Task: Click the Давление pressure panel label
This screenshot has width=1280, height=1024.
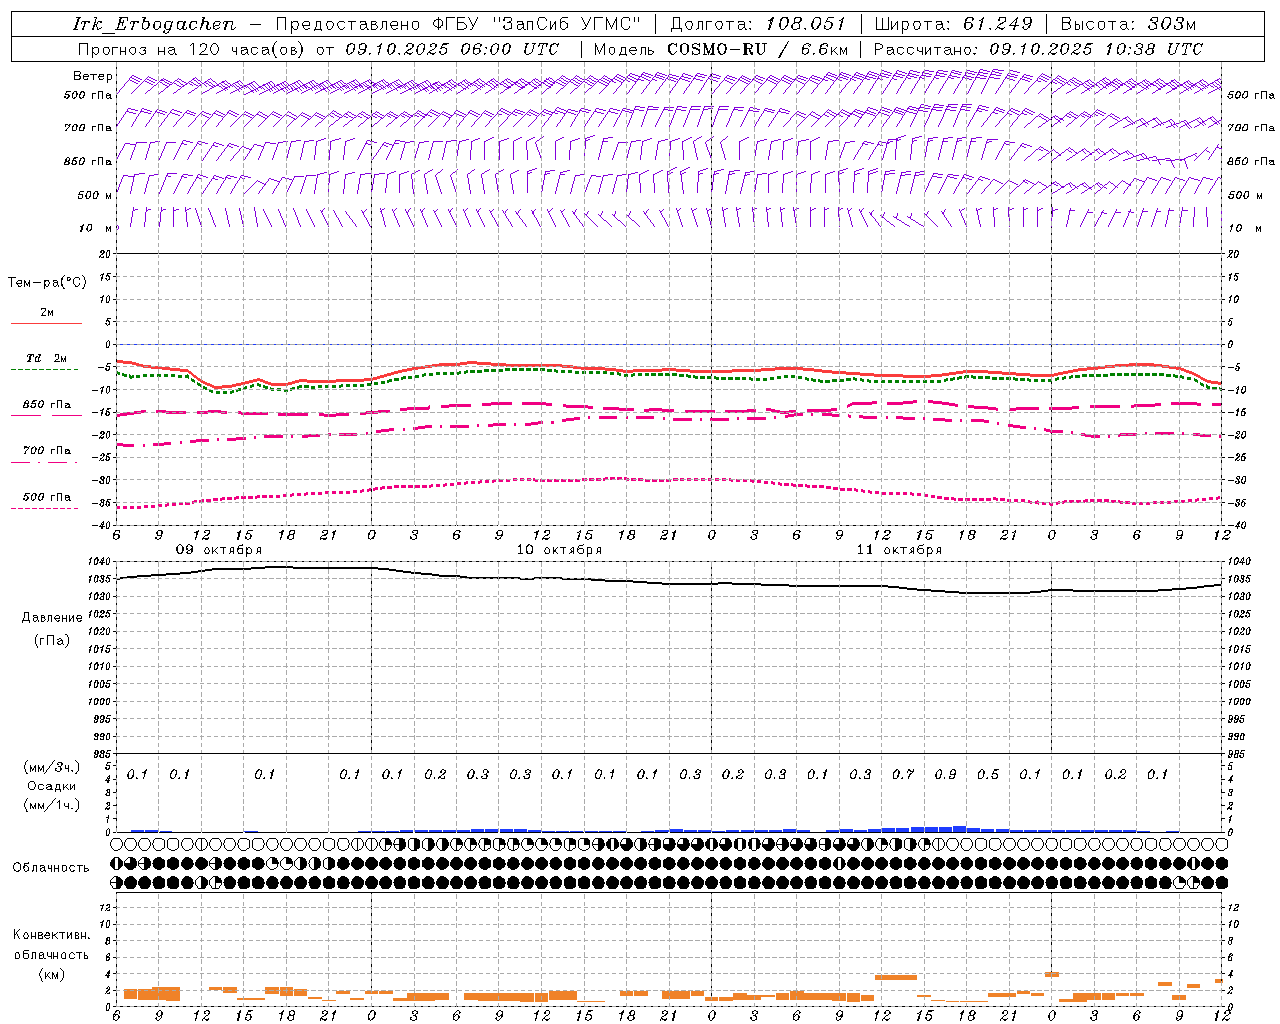Action: click(x=52, y=618)
